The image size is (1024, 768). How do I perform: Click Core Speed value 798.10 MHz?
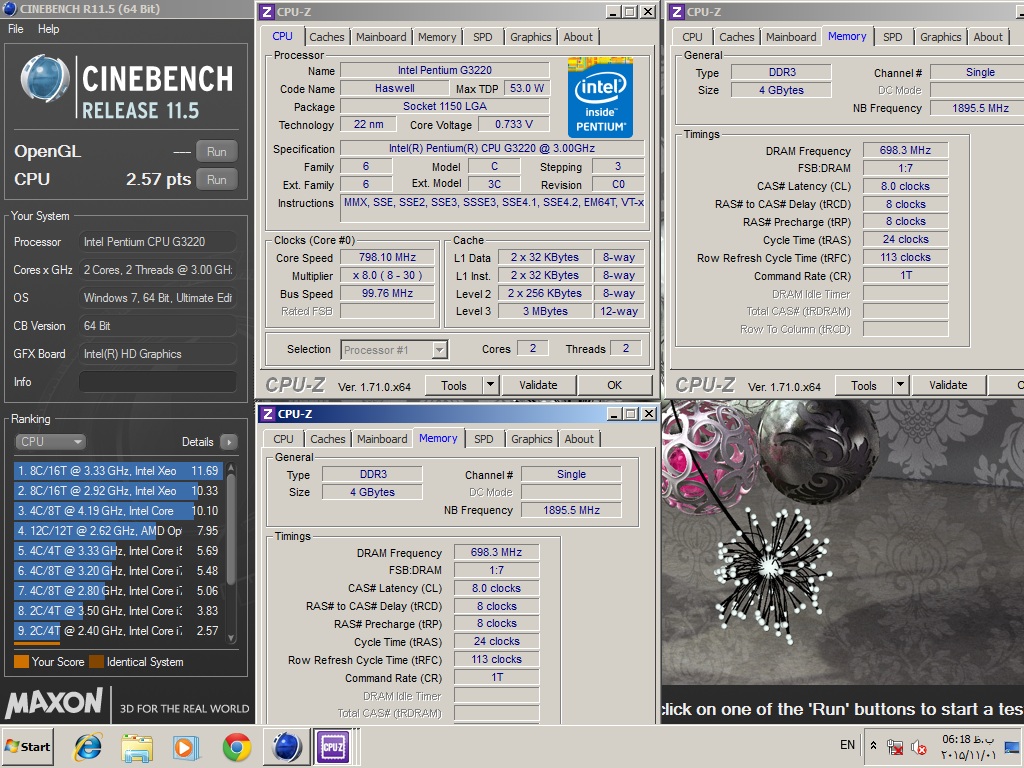click(x=387, y=258)
